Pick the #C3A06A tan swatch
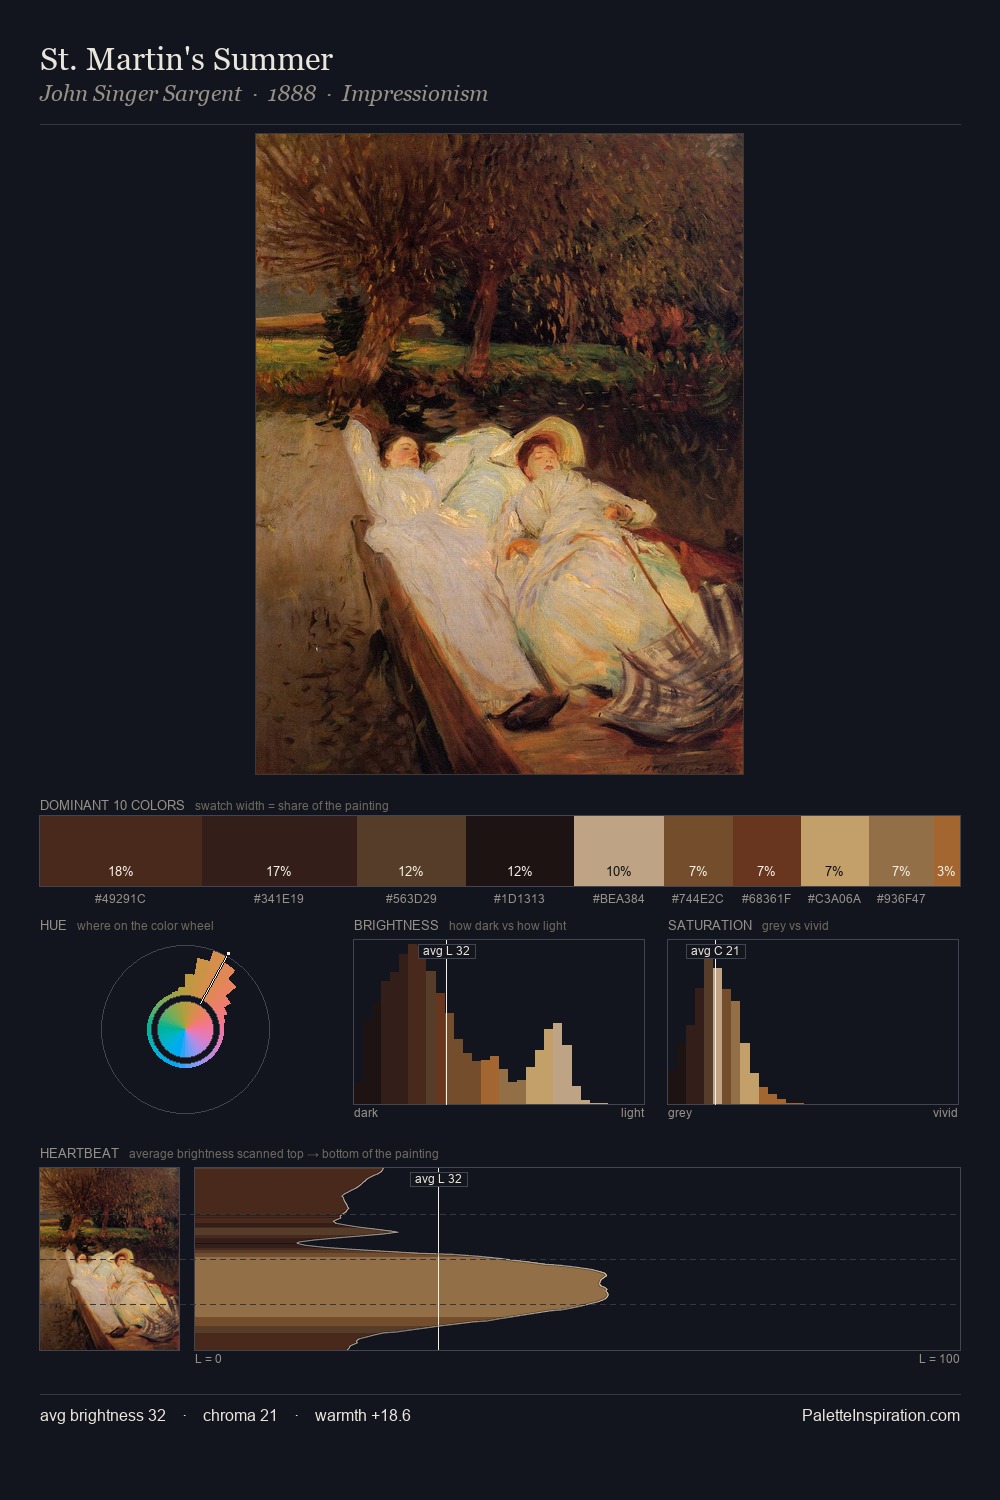Image resolution: width=1000 pixels, height=1500 pixels. pos(835,851)
